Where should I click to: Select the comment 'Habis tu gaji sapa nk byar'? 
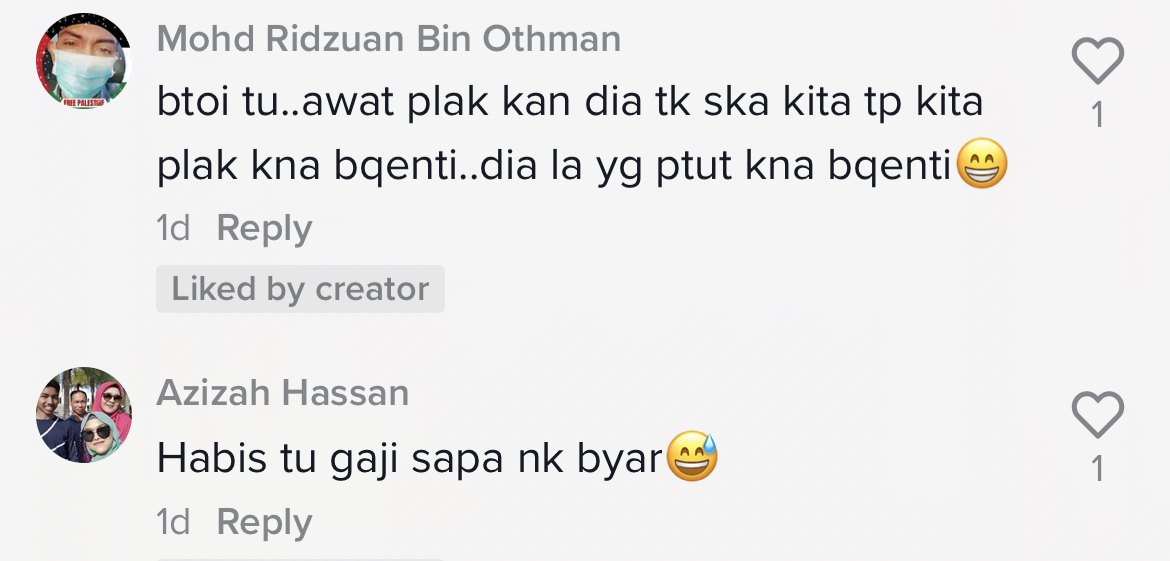point(410,459)
